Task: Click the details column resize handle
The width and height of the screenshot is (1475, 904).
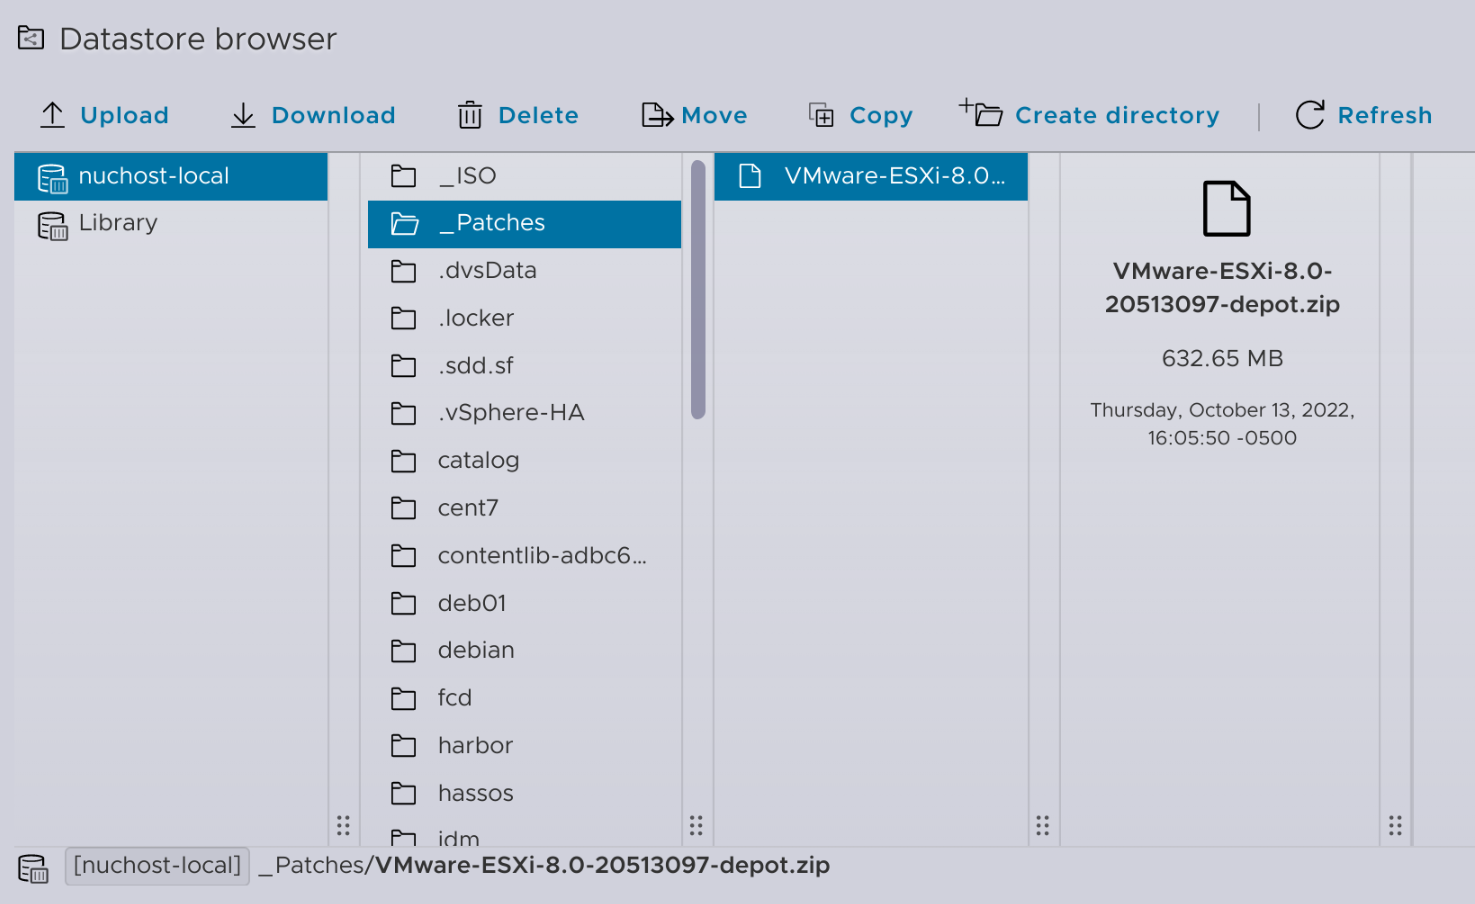Action: [1395, 825]
